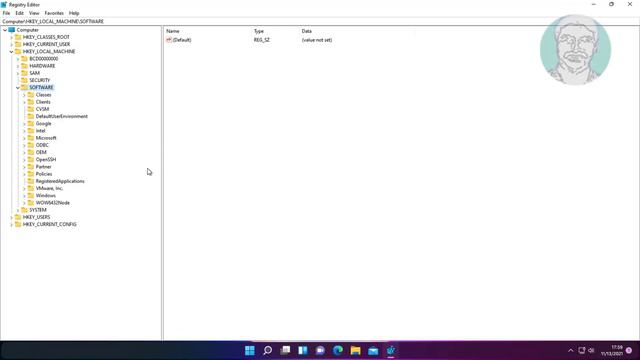Select the VMware, Inc. key
The width and height of the screenshot is (640, 360).
point(49,189)
